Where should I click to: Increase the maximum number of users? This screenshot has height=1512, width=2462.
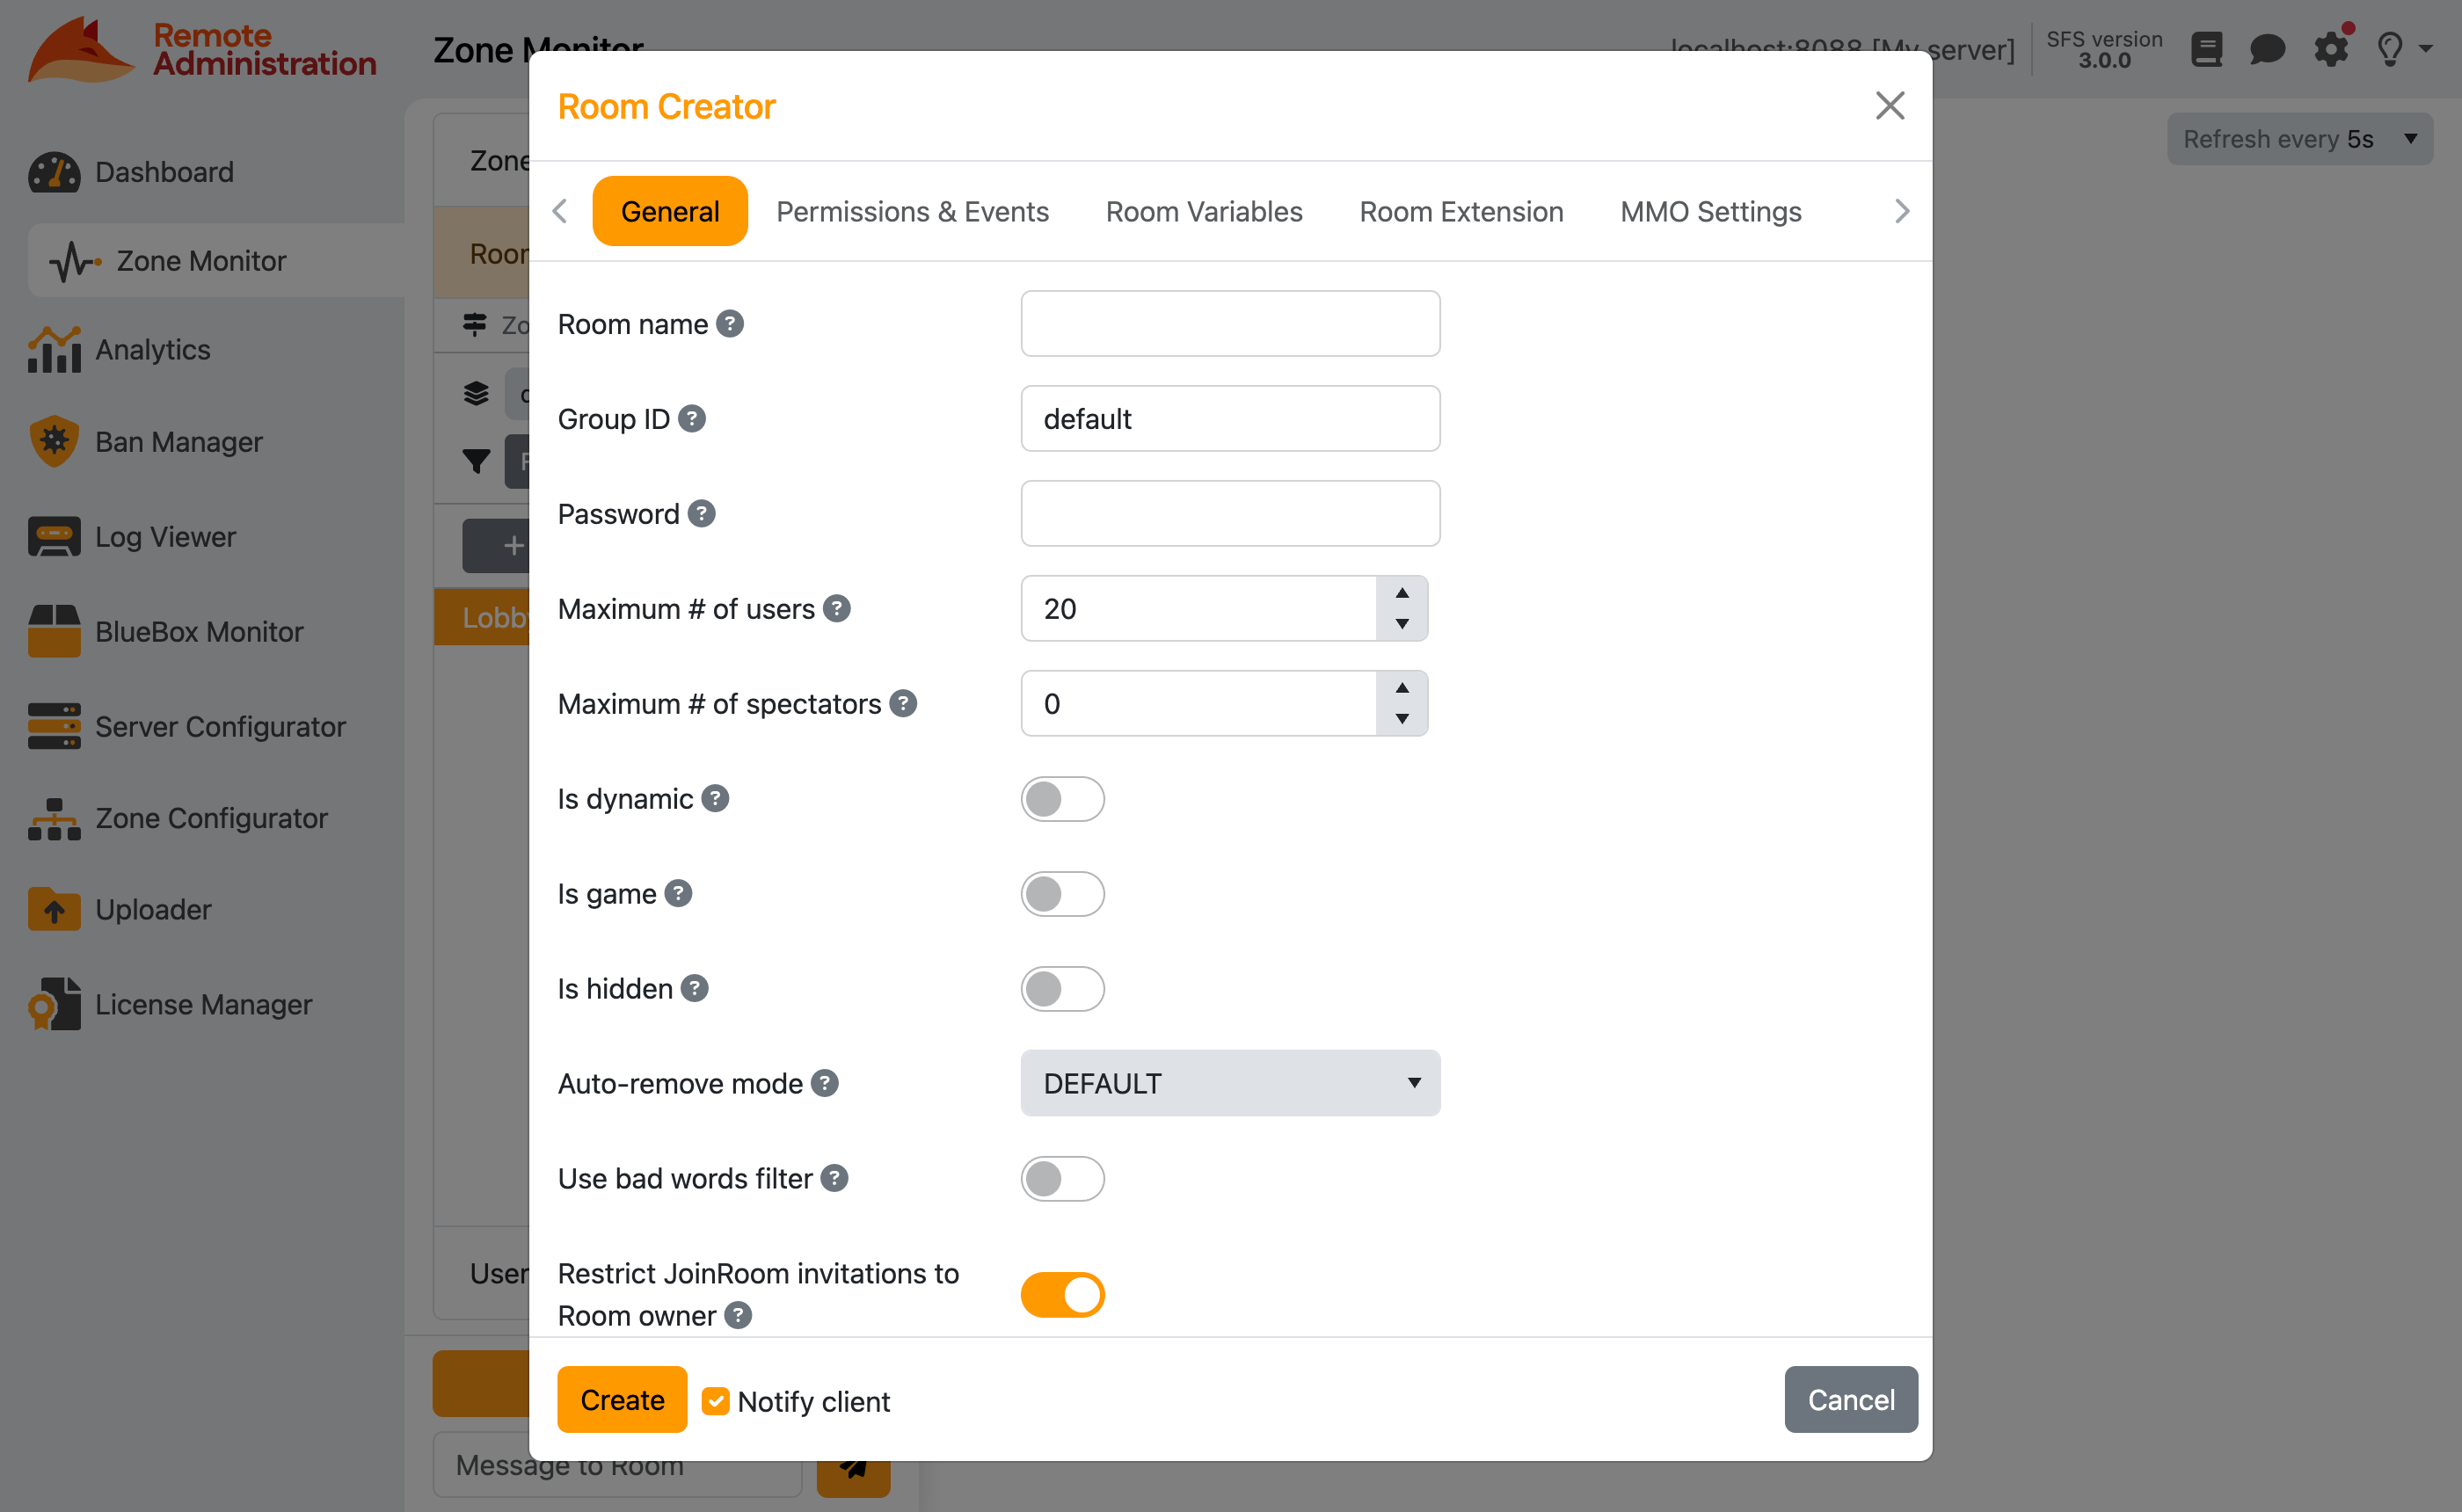(x=1402, y=593)
